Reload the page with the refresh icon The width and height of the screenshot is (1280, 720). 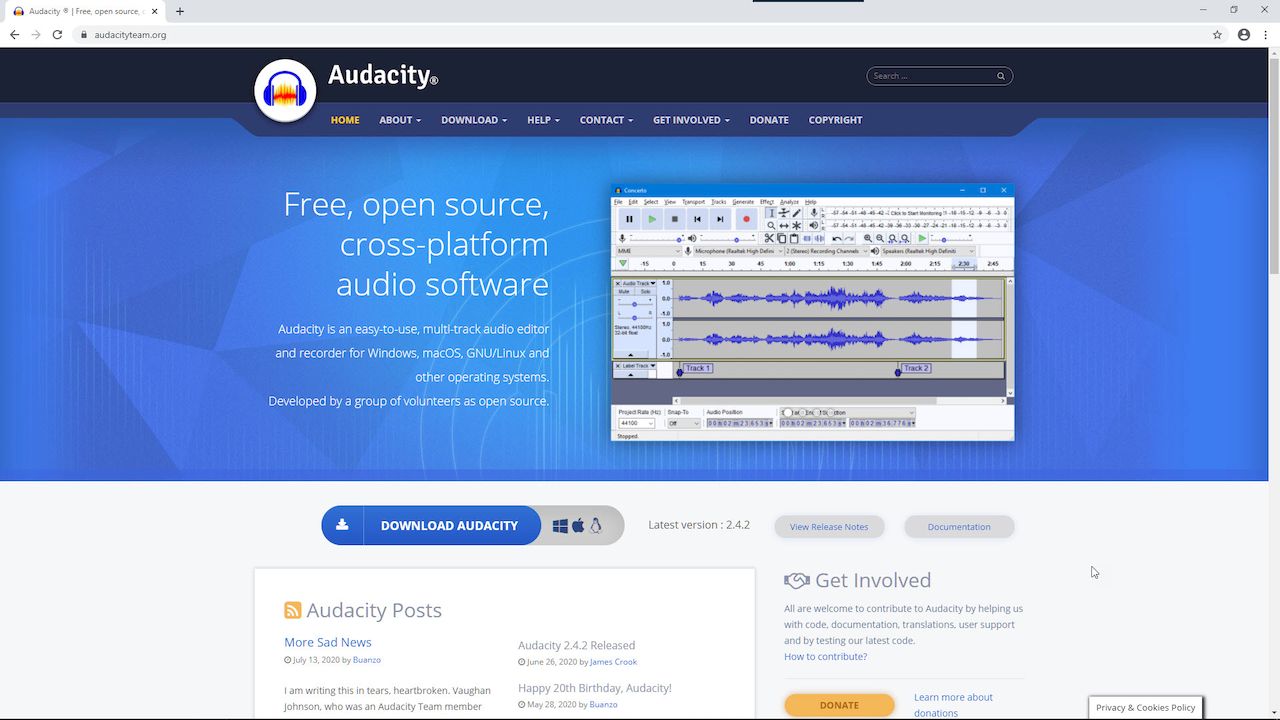[x=57, y=34]
